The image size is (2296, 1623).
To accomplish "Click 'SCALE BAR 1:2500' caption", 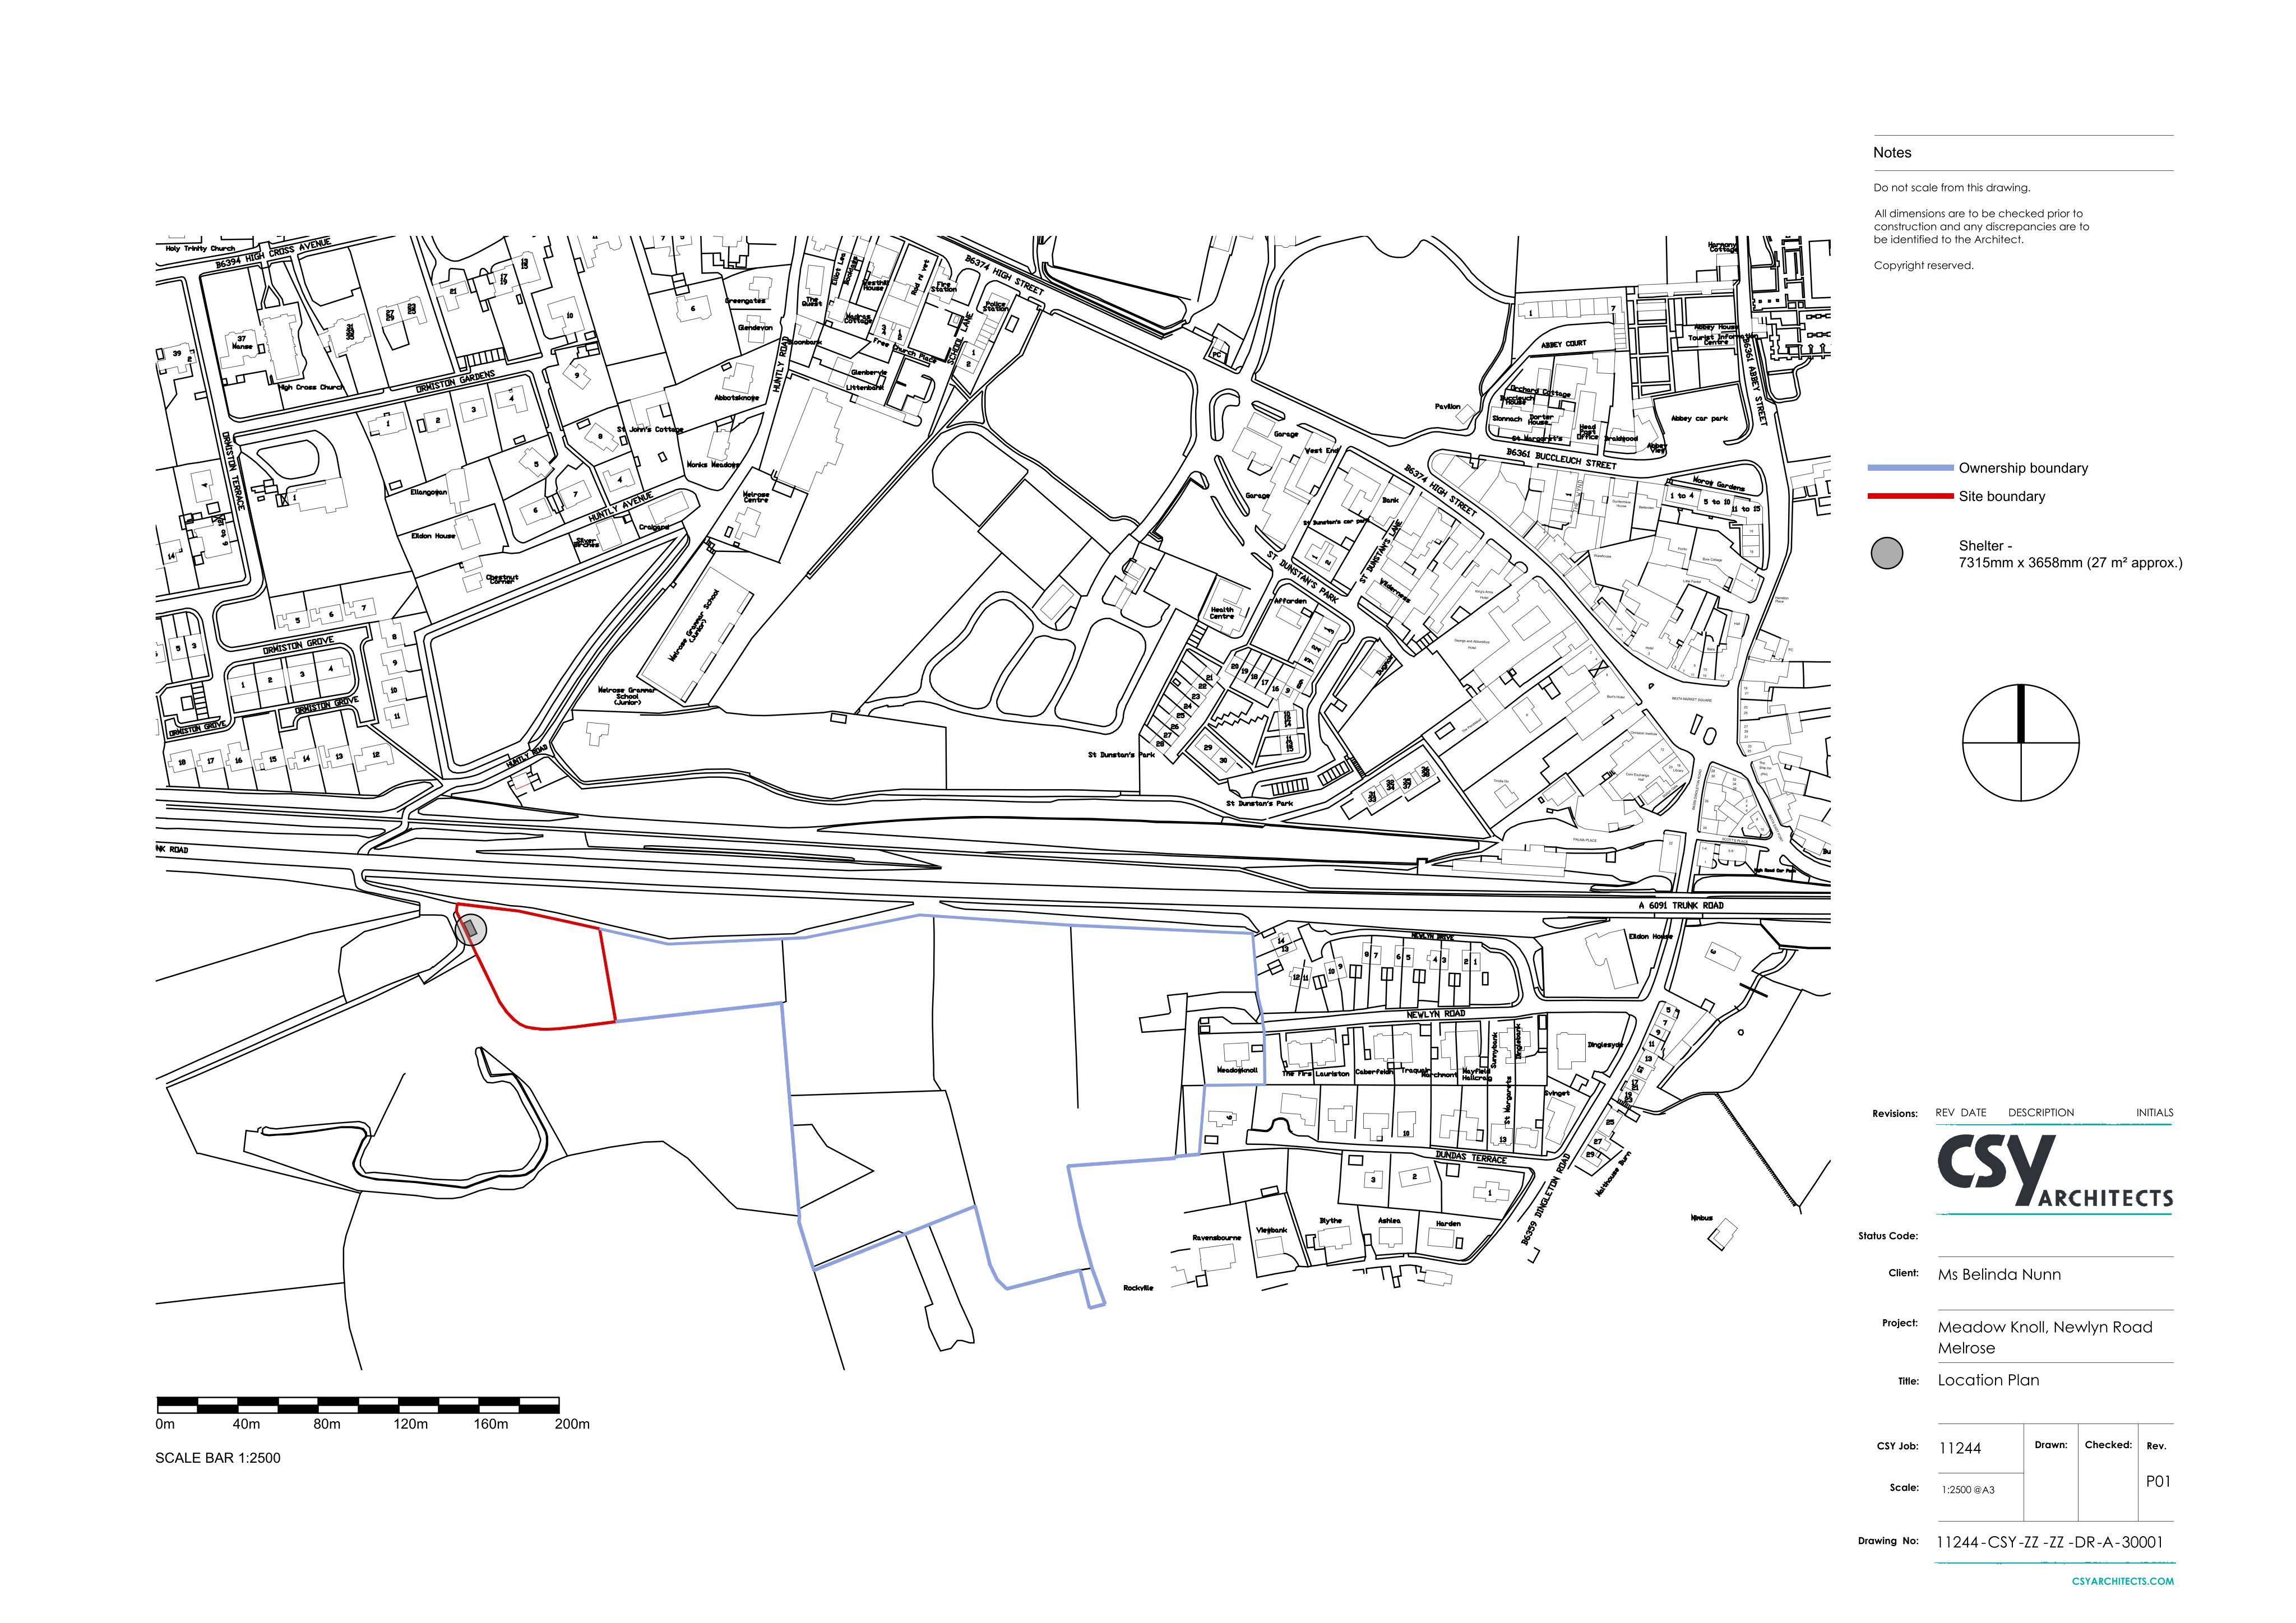I will coord(218,1458).
